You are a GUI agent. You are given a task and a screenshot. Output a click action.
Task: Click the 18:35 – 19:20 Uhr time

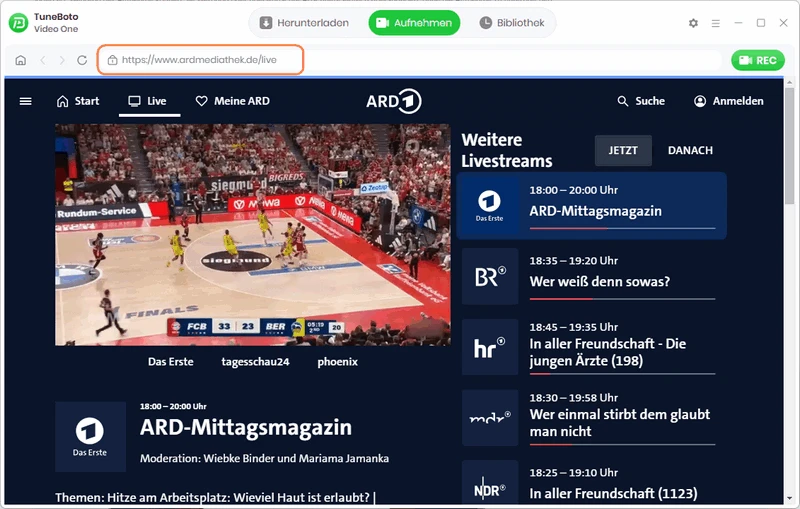pos(573,261)
